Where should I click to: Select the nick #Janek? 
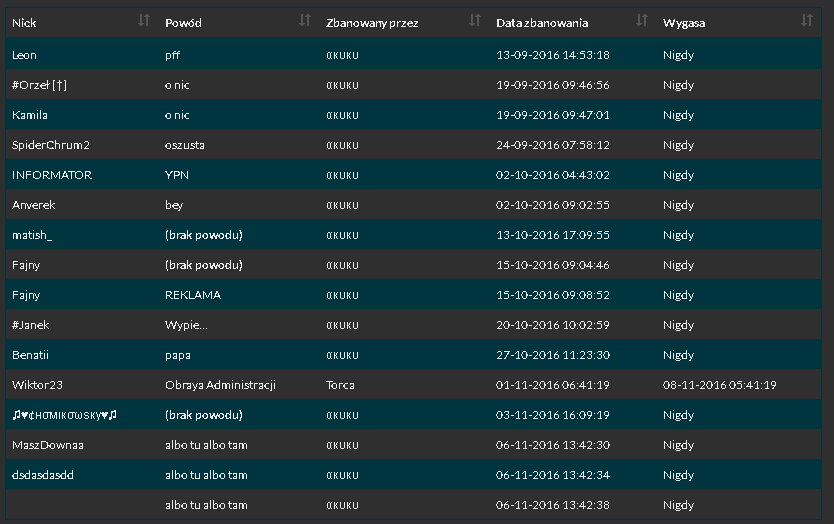pos(30,325)
